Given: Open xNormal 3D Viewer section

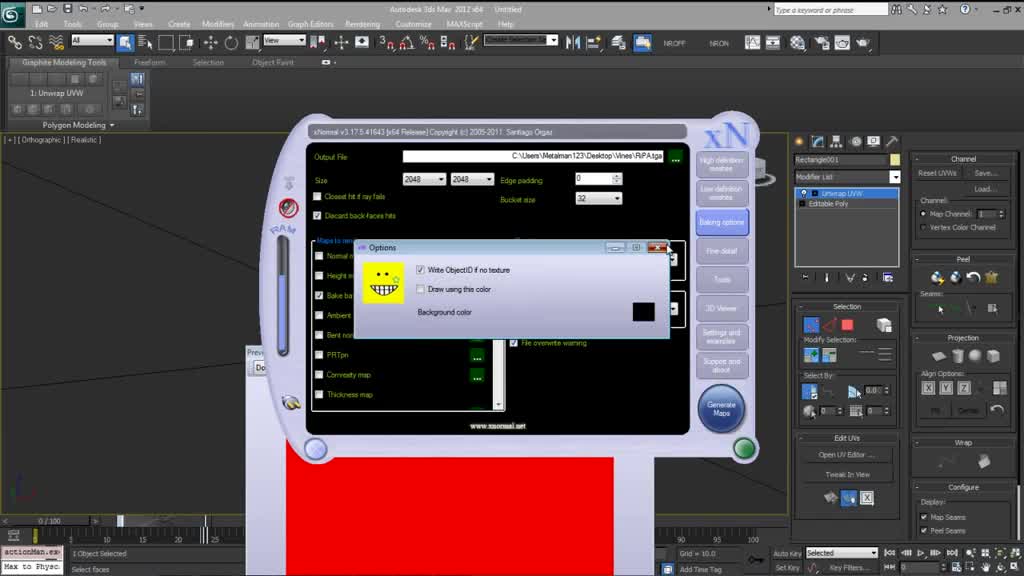Looking at the screenshot, I should click(722, 309).
